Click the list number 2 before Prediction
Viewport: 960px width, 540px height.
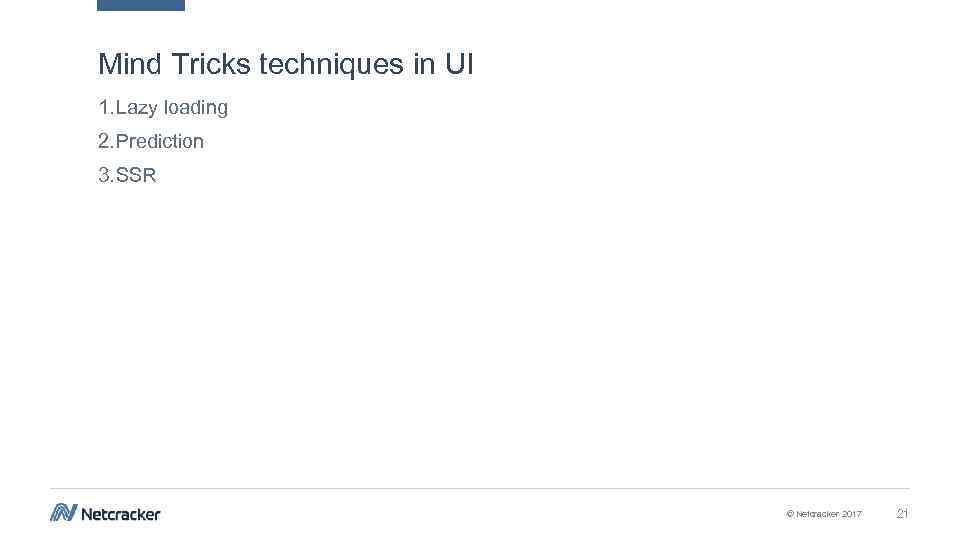point(104,141)
